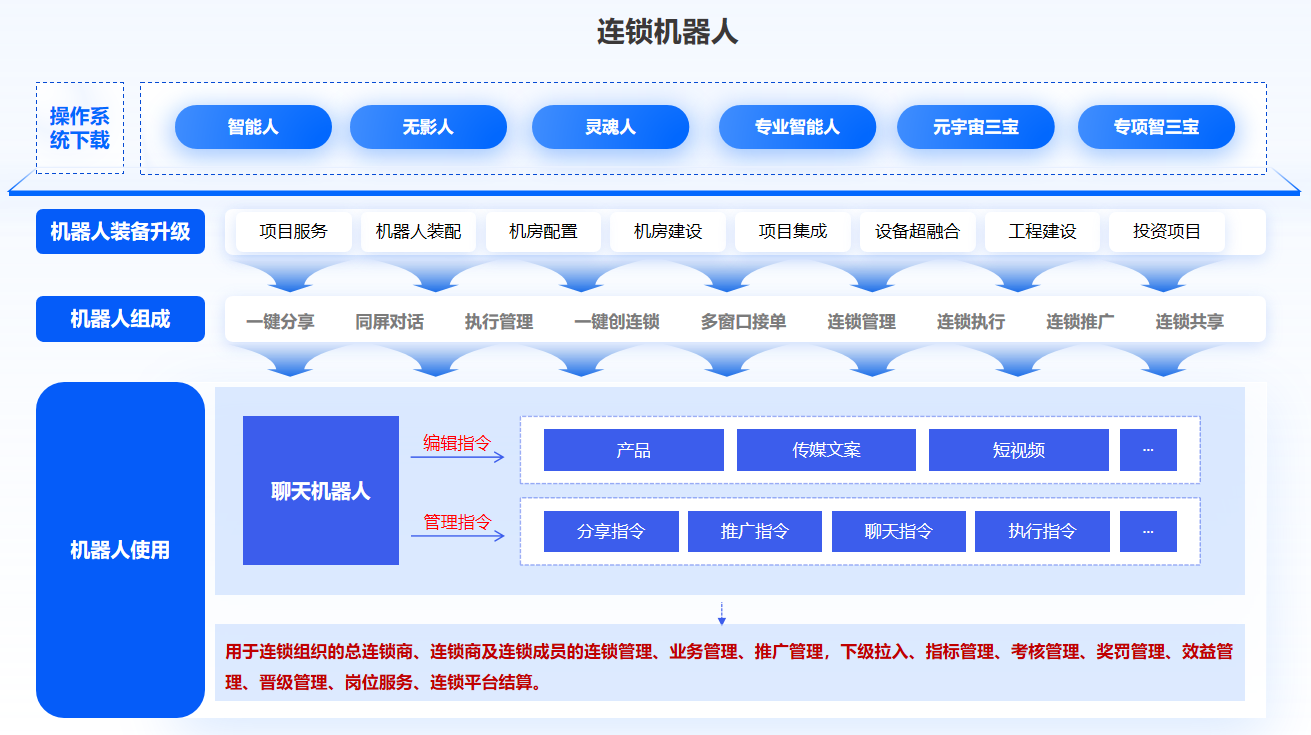Image resolution: width=1311 pixels, height=735 pixels.
Task: Choose the 专业智能人 button
Action: point(797,127)
